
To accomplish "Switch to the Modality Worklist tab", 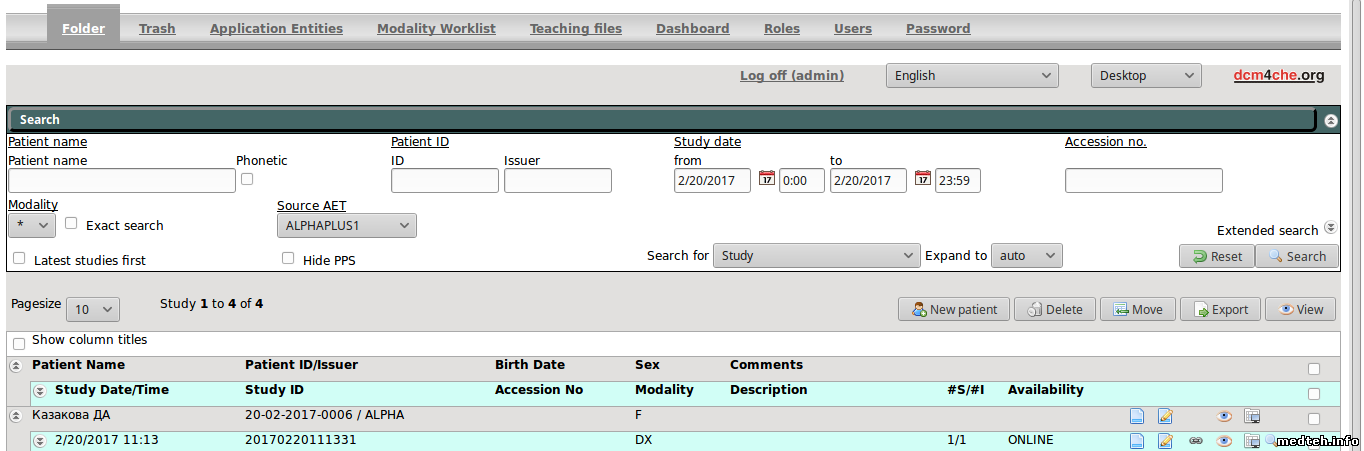I will (436, 29).
